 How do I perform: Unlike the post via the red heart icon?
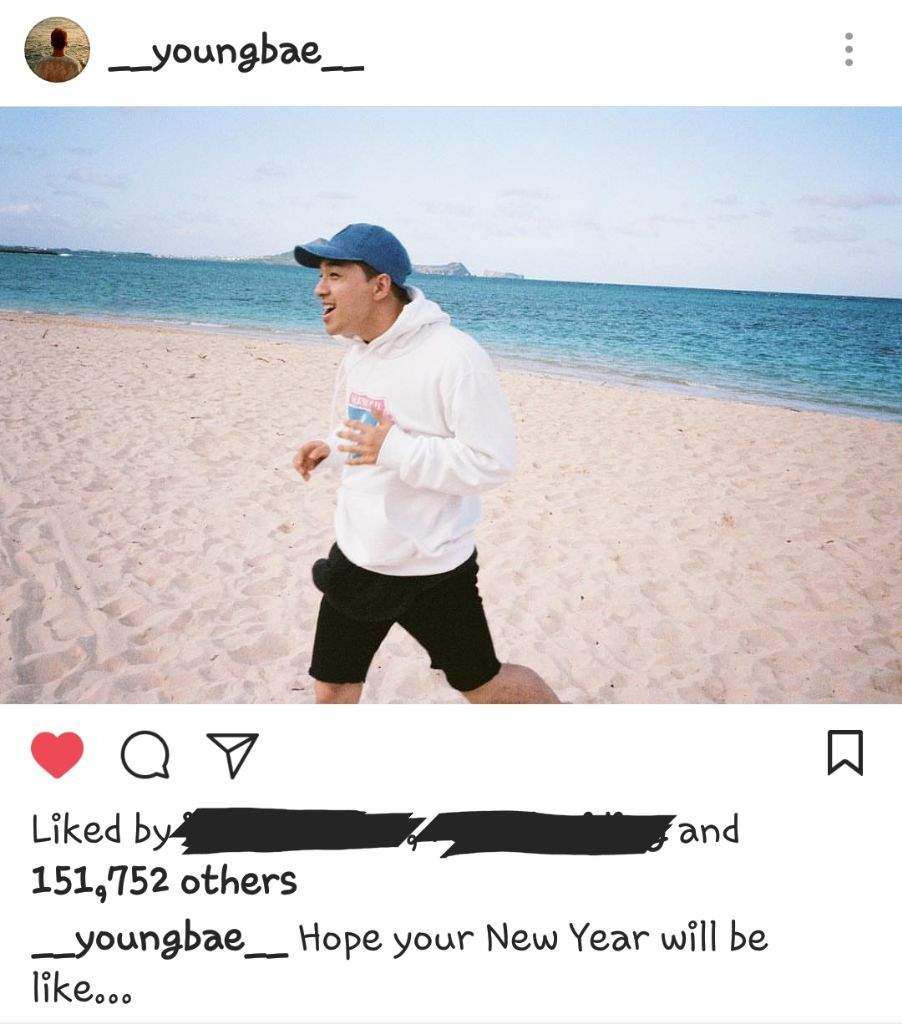tap(57, 754)
